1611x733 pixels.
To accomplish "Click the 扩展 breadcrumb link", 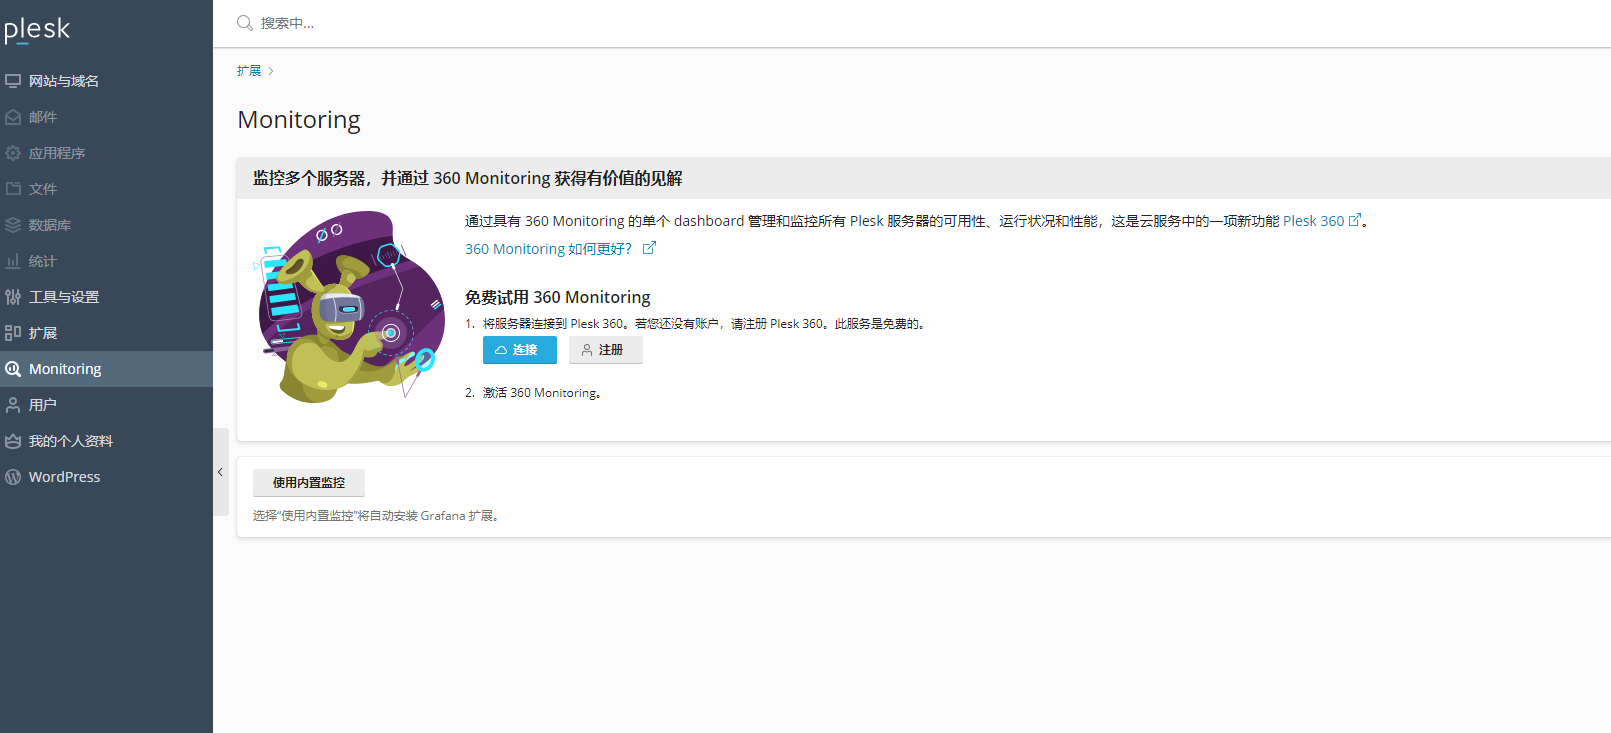I will [249, 71].
